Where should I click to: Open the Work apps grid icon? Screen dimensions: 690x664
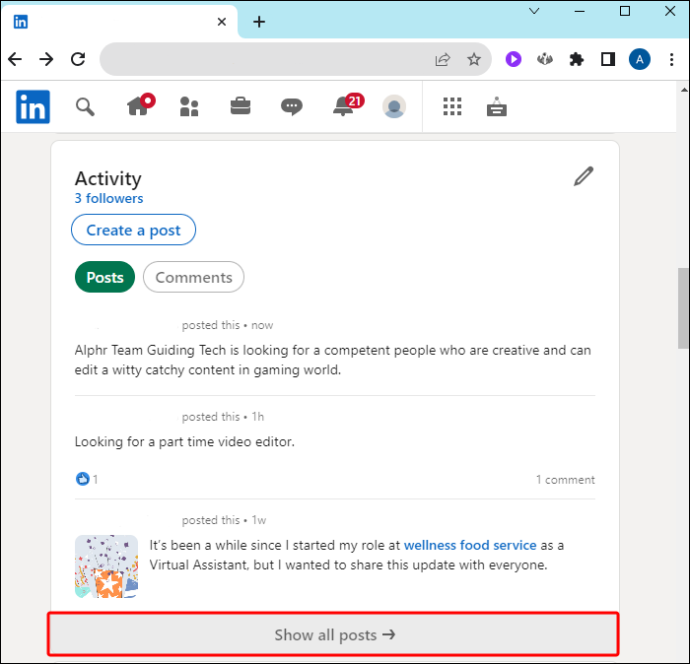[452, 106]
